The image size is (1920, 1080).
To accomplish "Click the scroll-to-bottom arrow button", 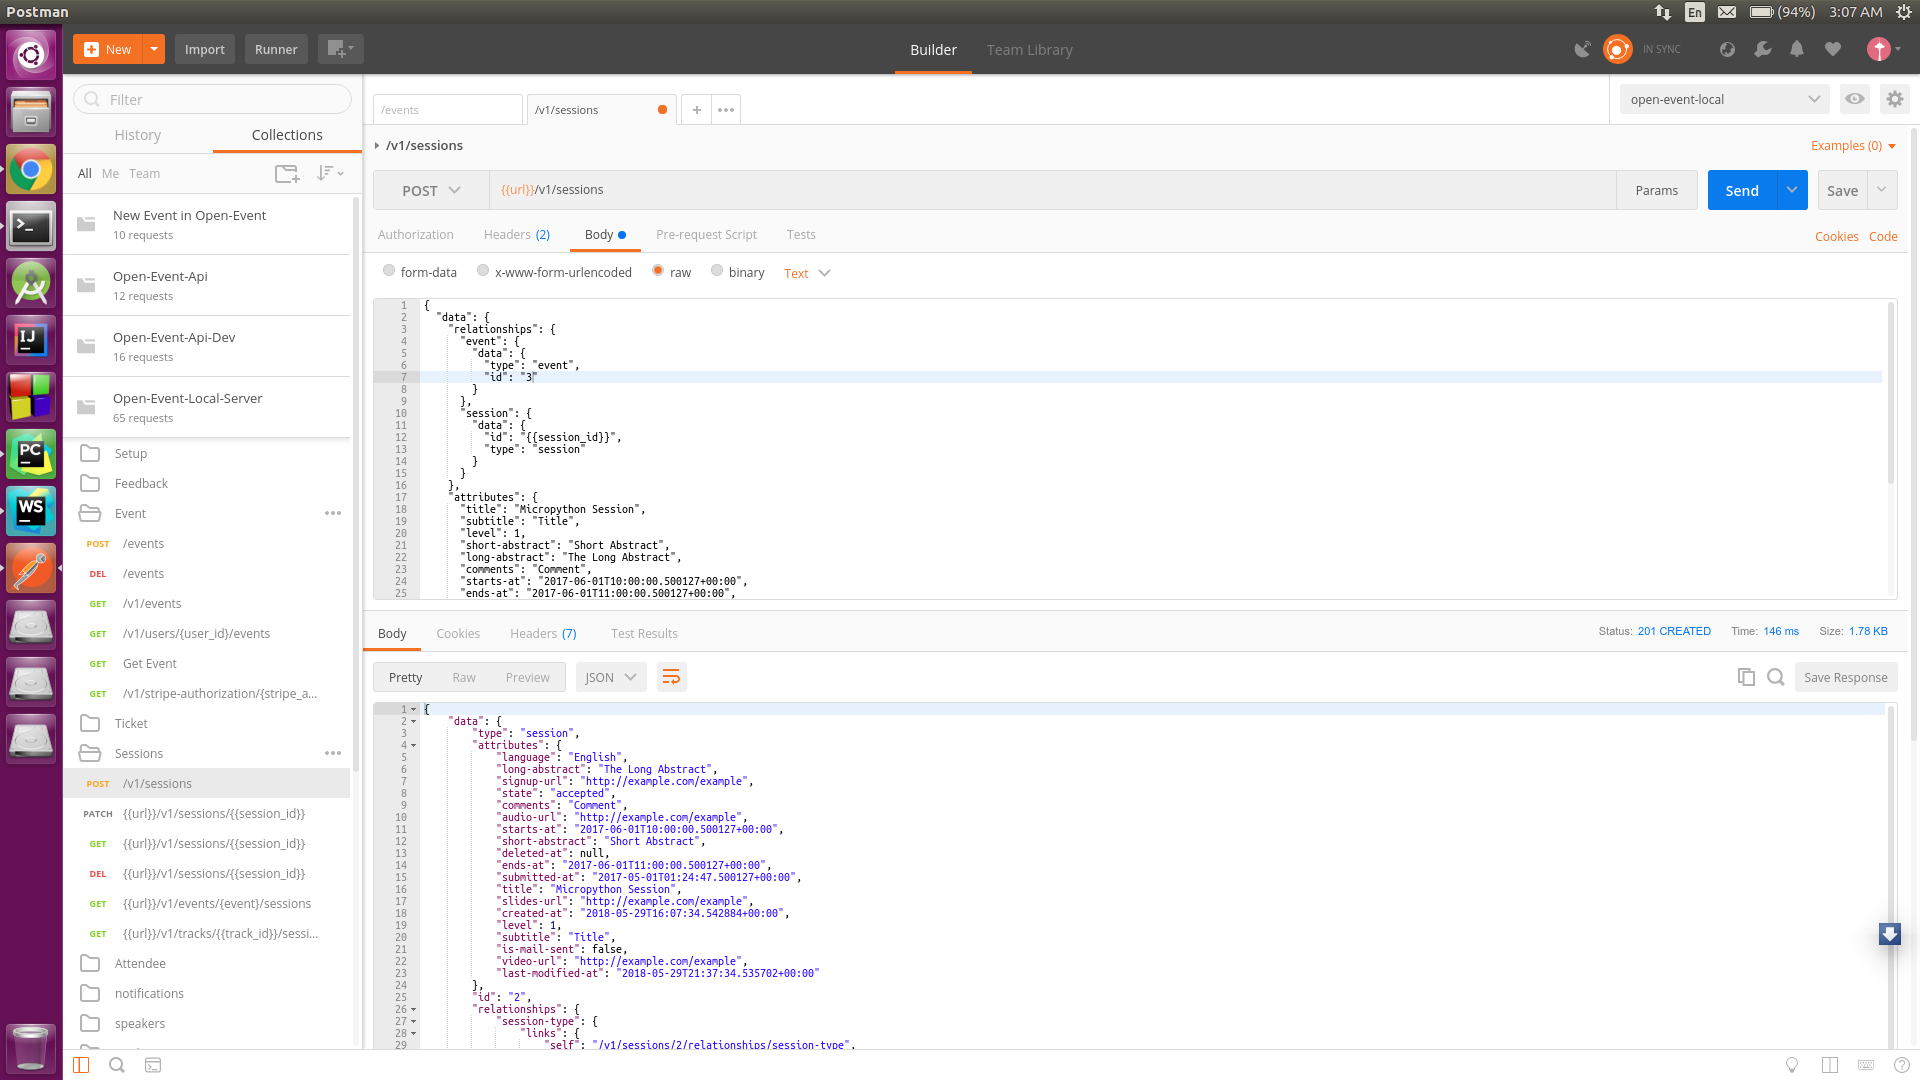I will pyautogui.click(x=1889, y=934).
